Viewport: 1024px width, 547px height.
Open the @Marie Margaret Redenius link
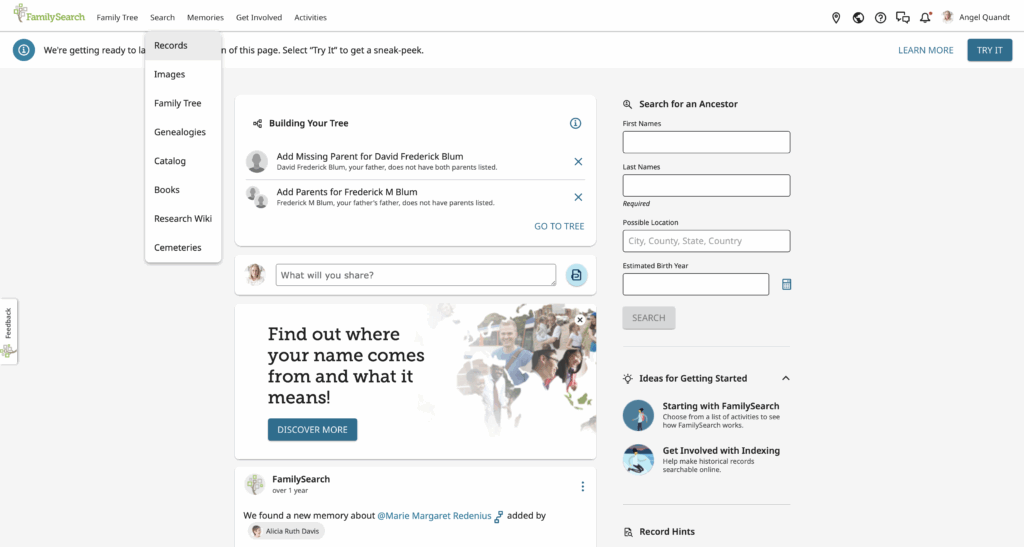[x=434, y=516]
